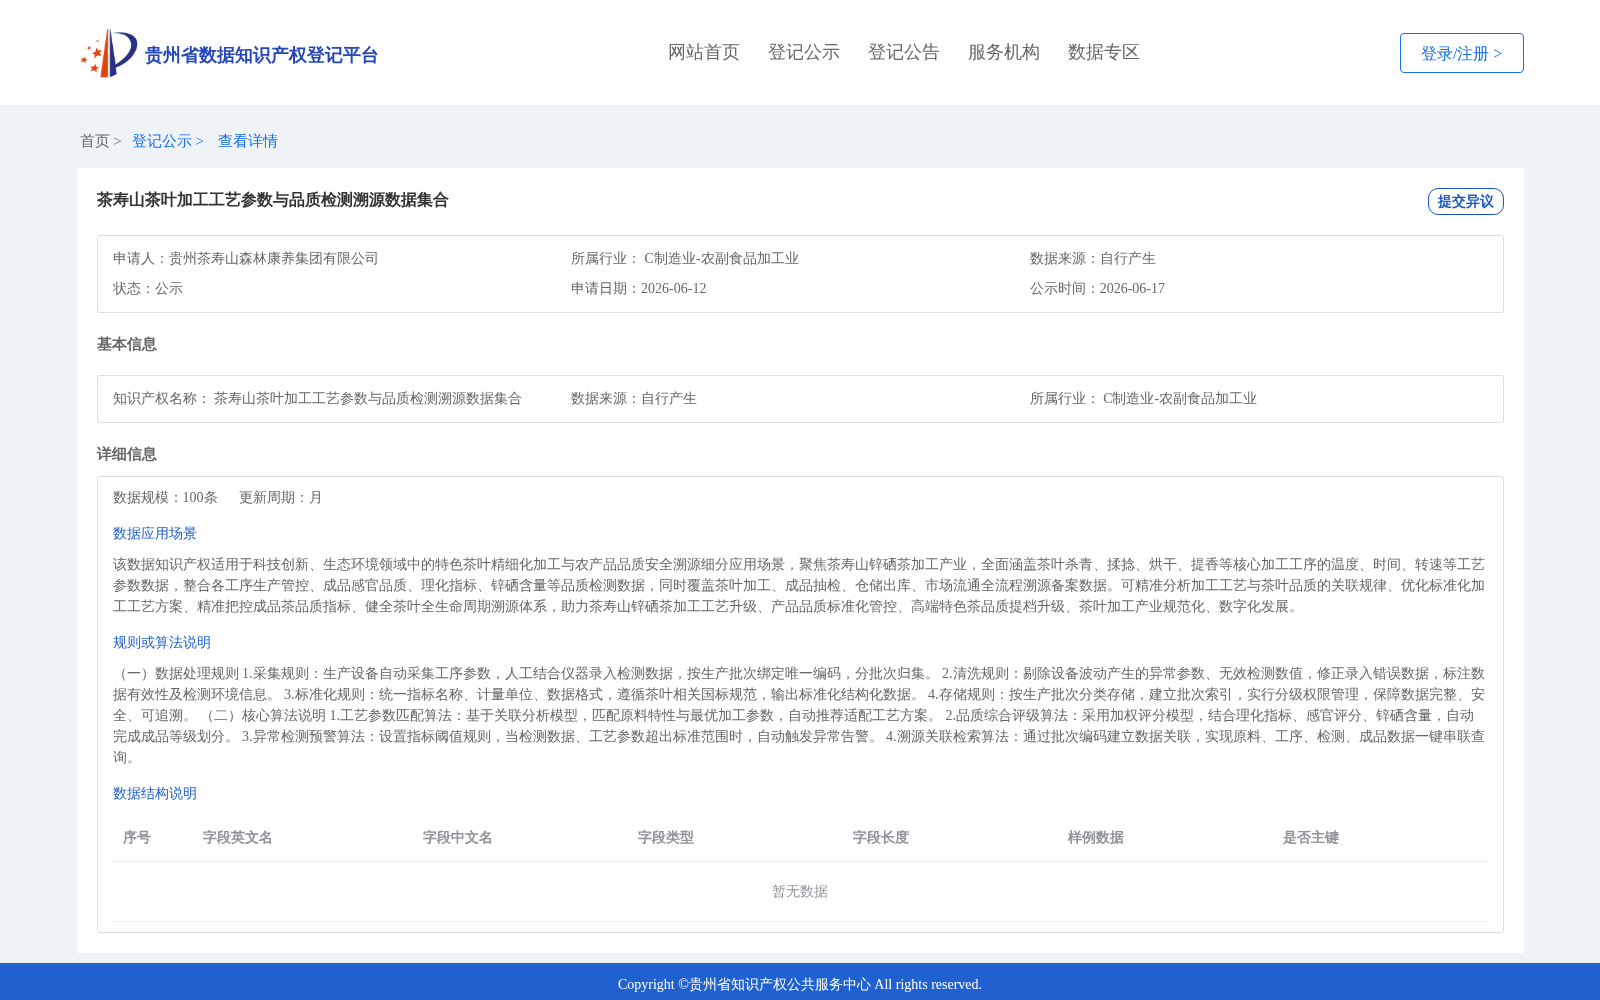Submit objection with 提交异议 button
This screenshot has height=1000, width=1600.
[1465, 201]
